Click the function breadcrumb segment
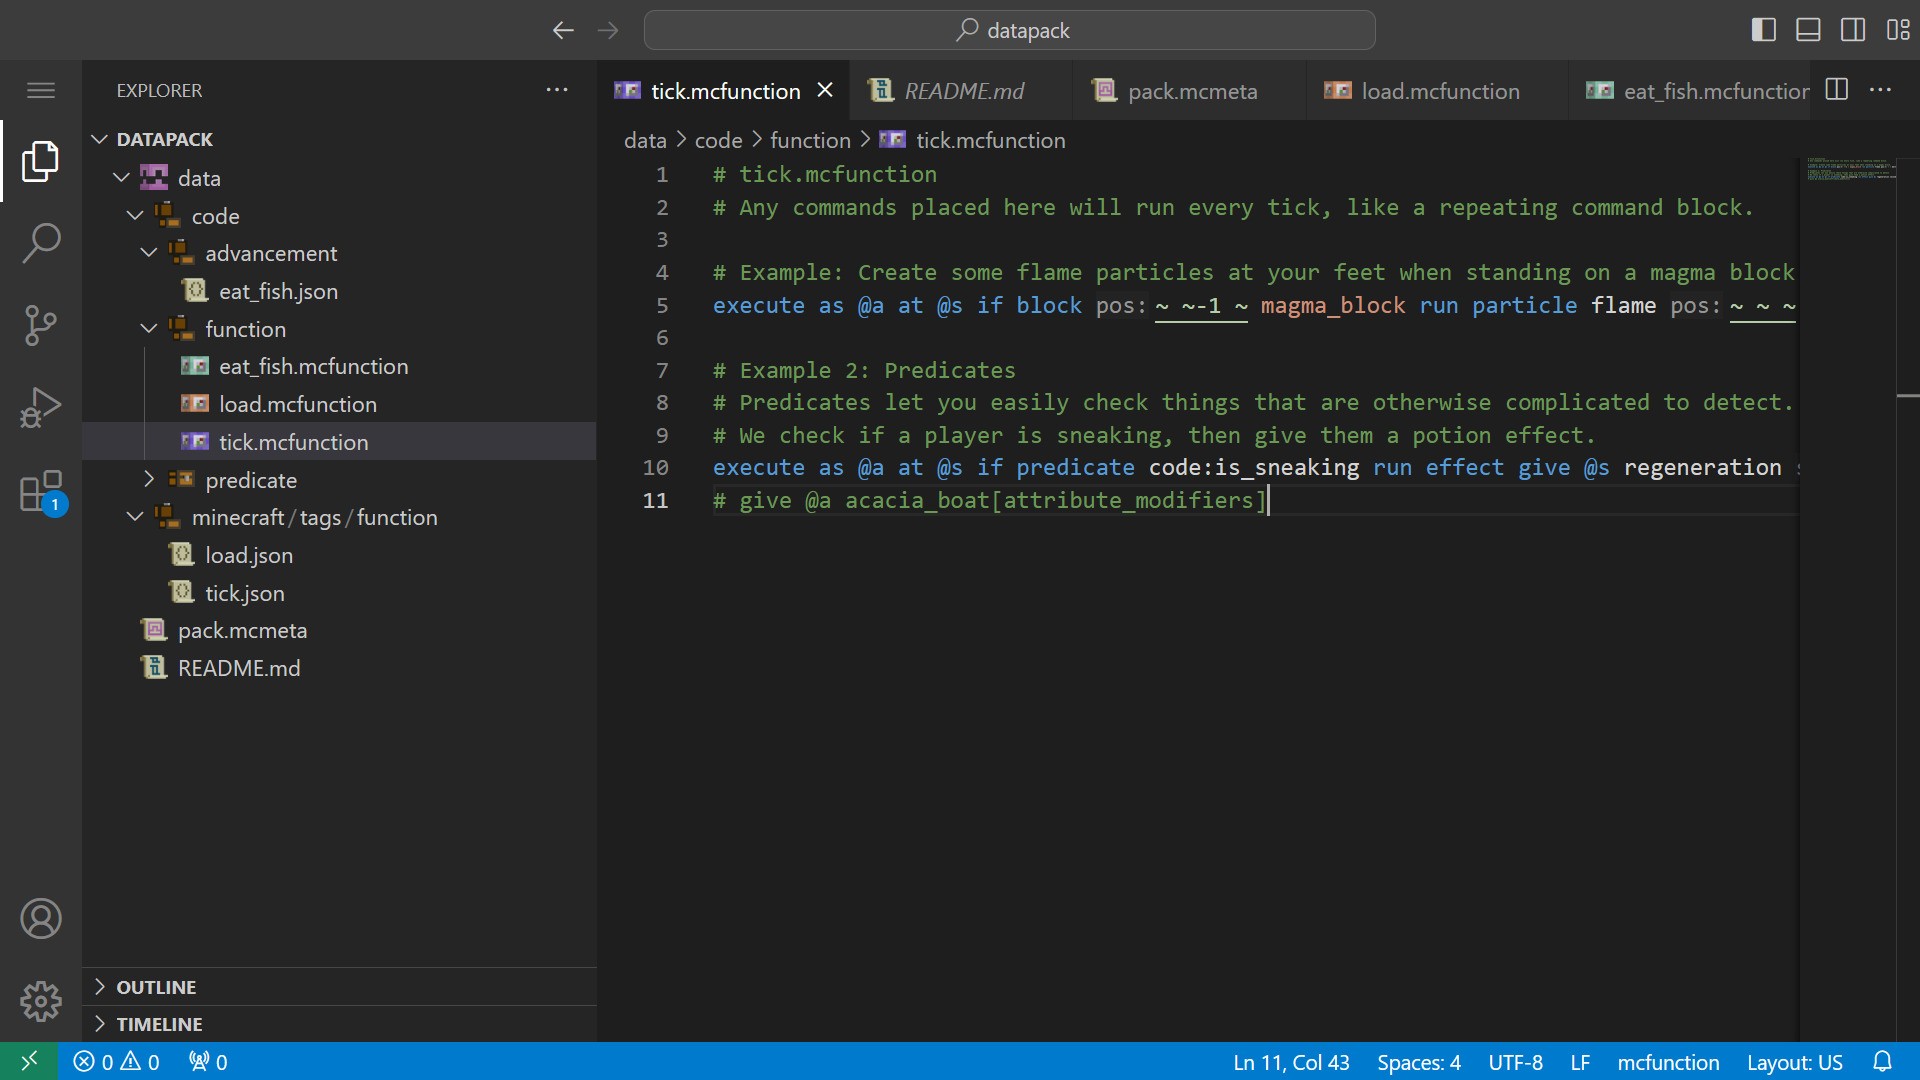The width and height of the screenshot is (1920, 1080). click(810, 140)
